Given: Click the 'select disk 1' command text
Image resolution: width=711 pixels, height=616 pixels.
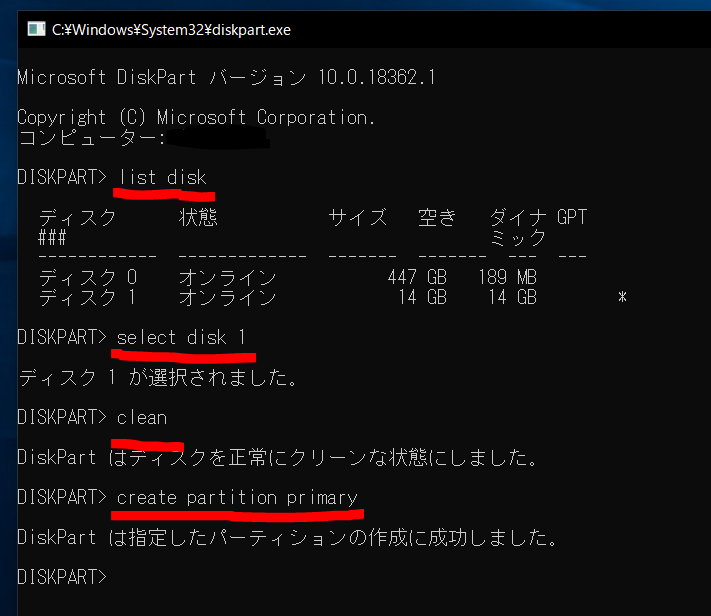Looking at the screenshot, I should [181, 337].
